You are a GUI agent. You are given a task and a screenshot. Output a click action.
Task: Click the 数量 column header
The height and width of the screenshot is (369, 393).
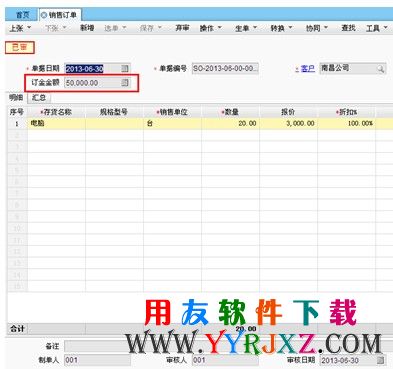[x=230, y=112]
